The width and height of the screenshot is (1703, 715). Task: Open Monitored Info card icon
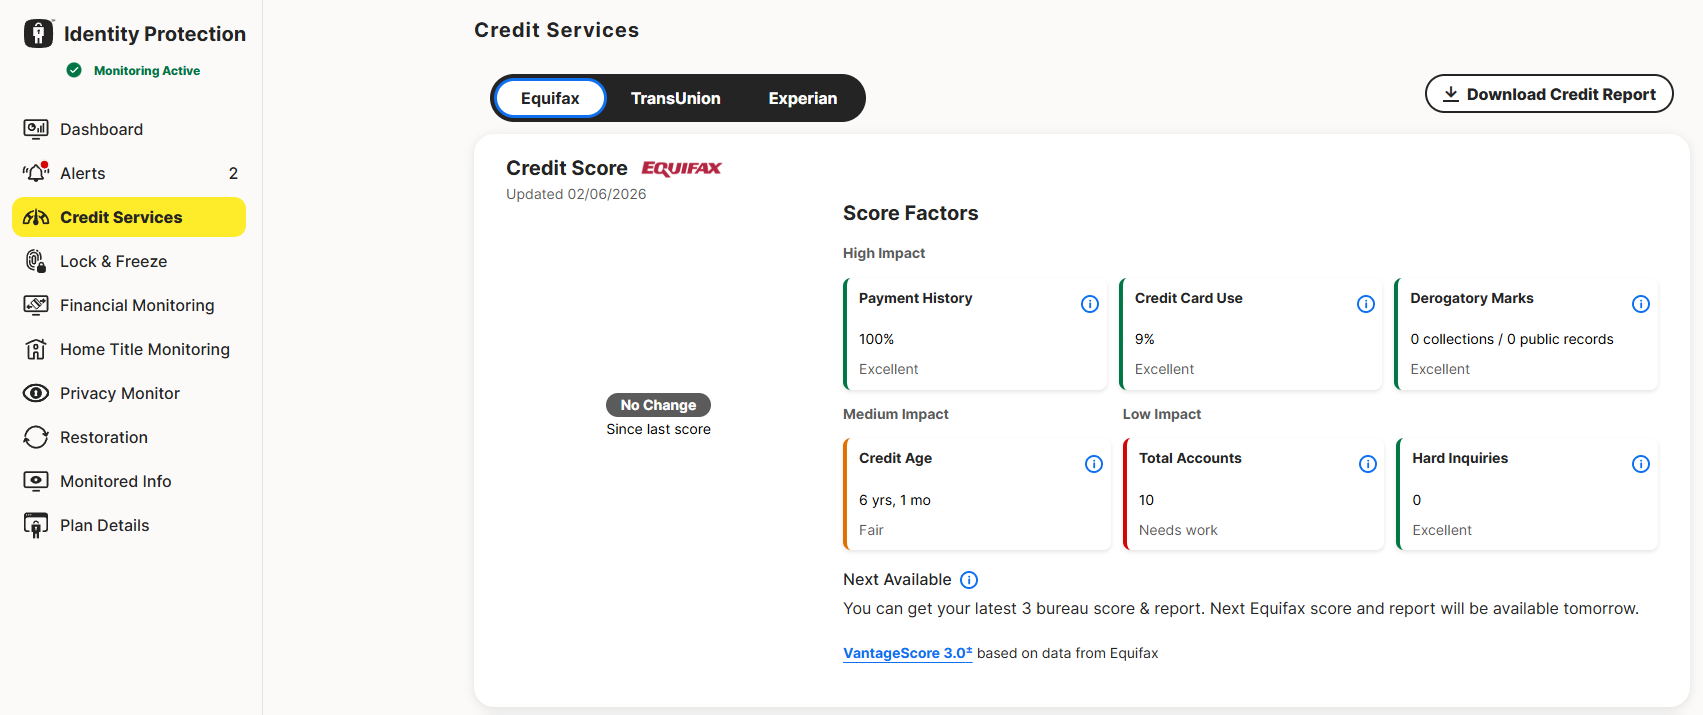(35, 480)
